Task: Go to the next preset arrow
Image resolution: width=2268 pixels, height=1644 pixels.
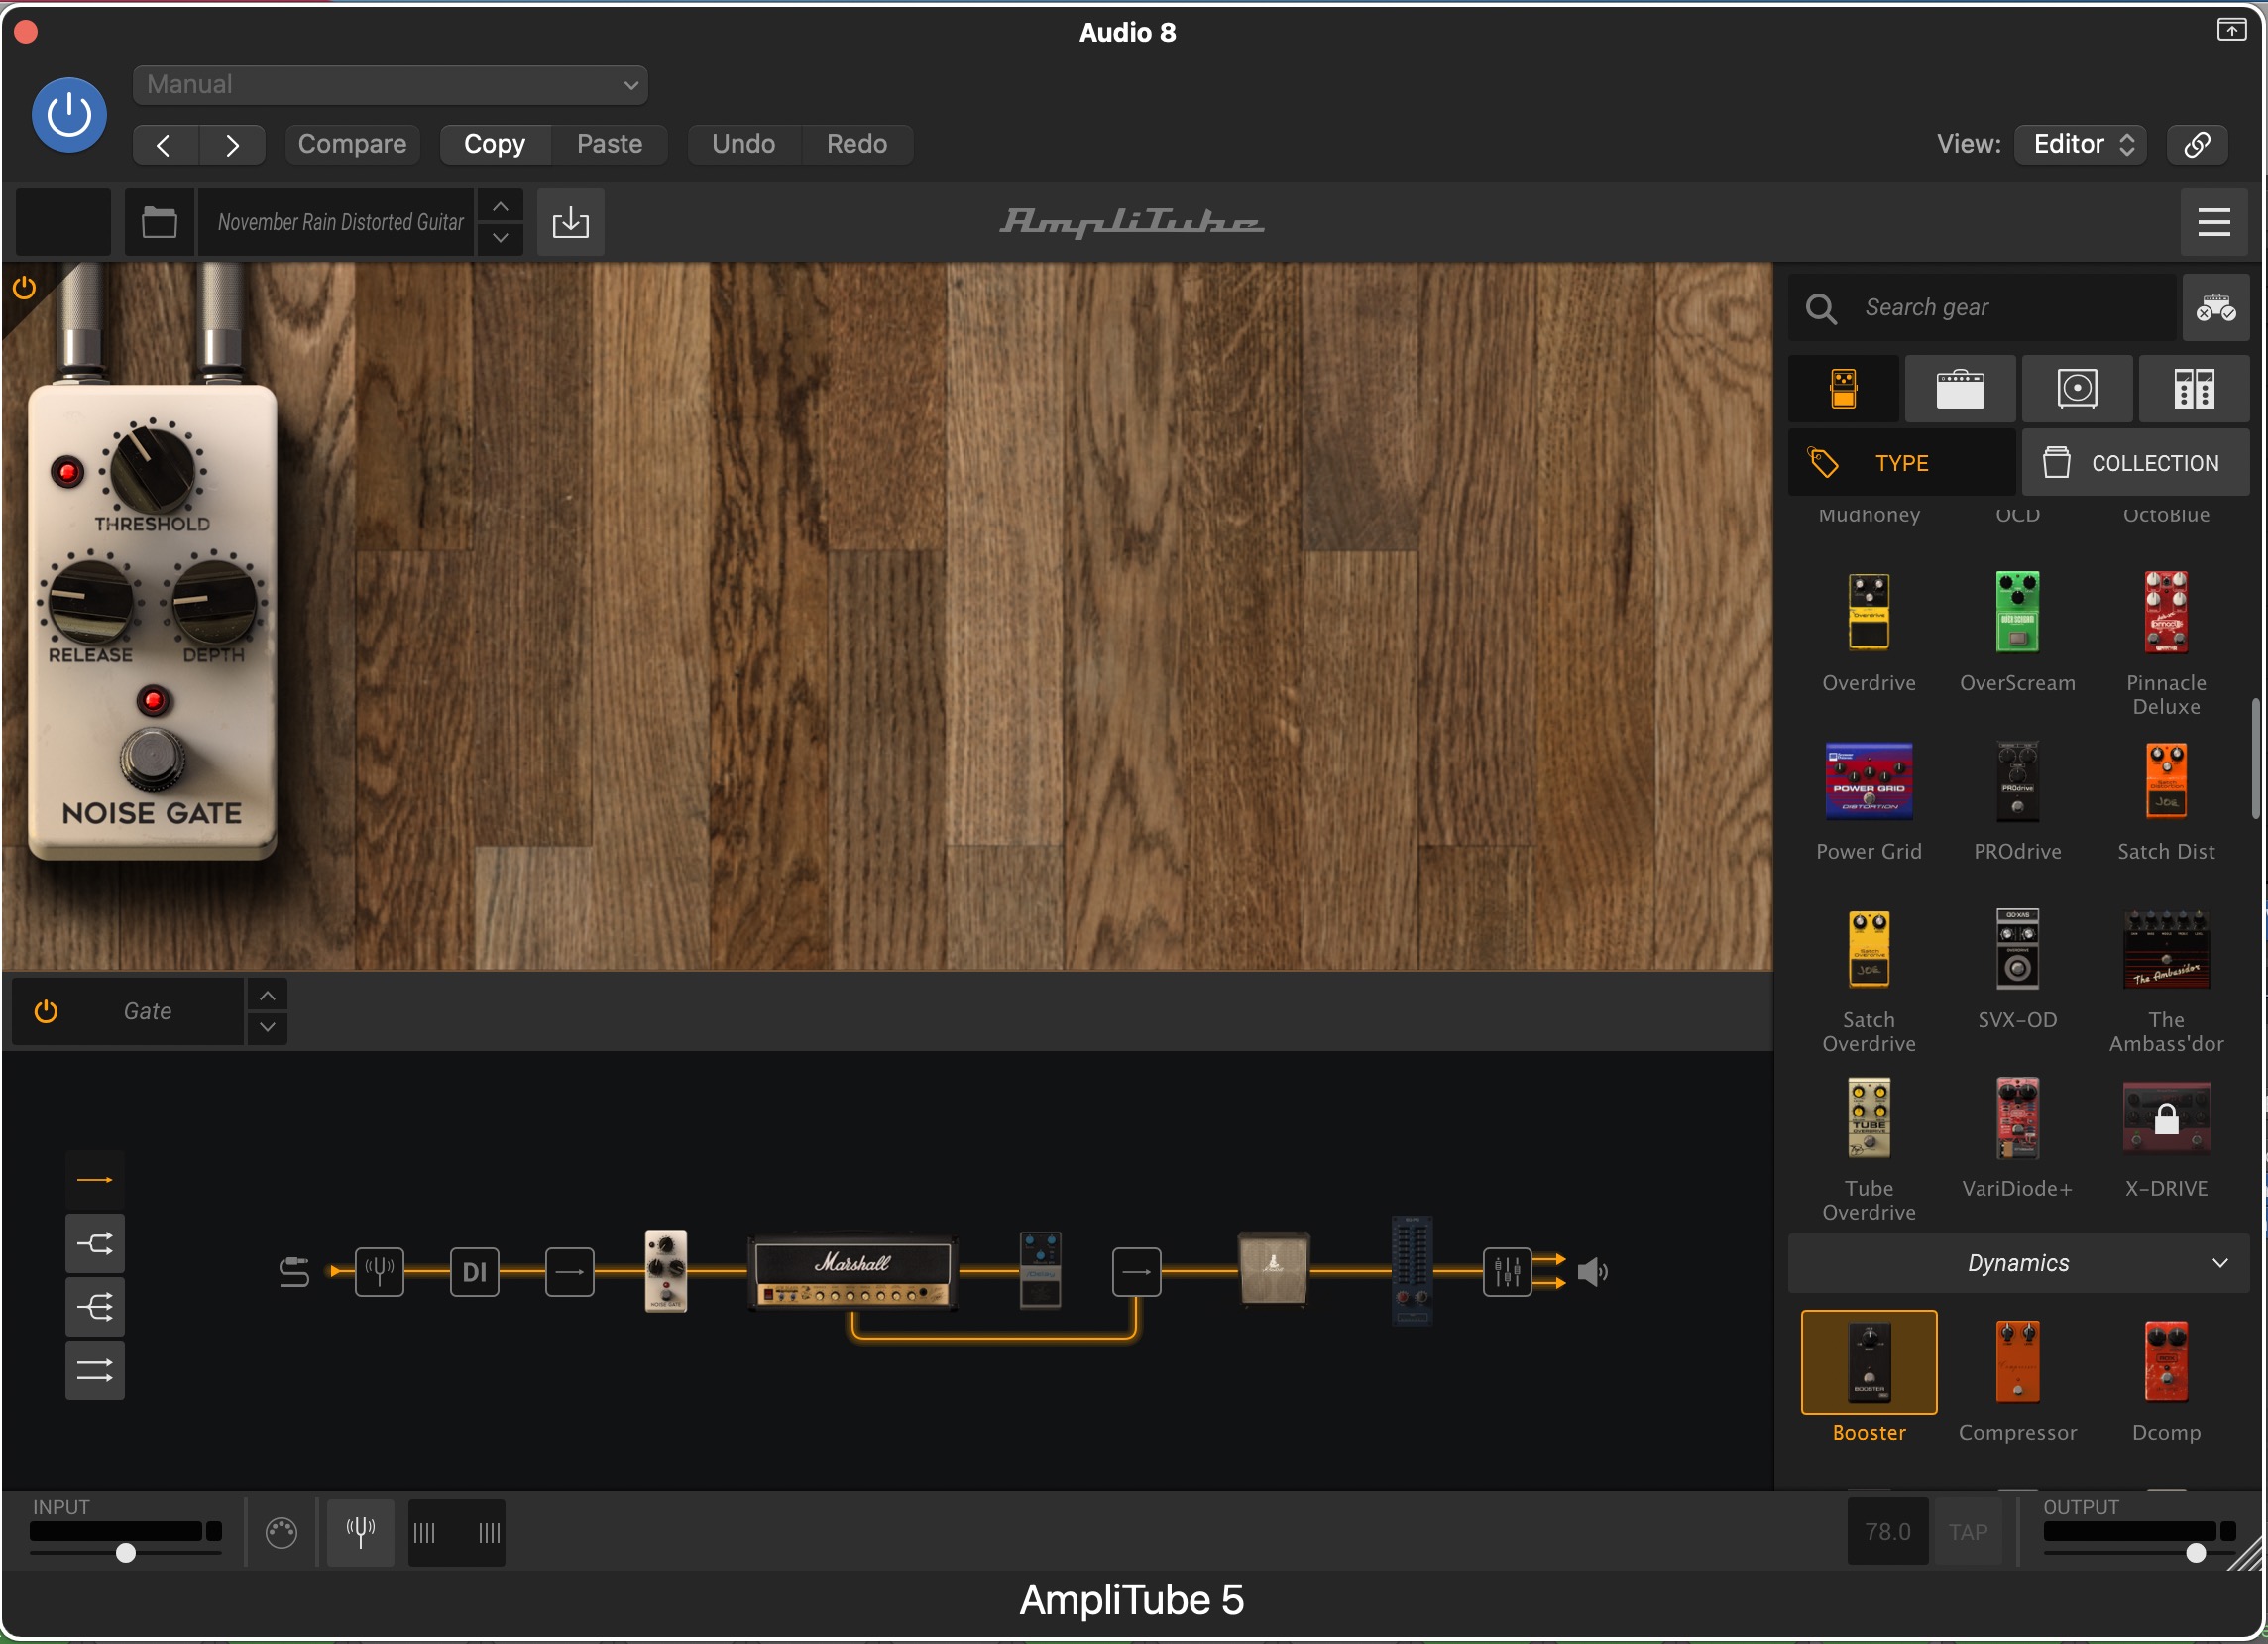Action: (x=232, y=145)
